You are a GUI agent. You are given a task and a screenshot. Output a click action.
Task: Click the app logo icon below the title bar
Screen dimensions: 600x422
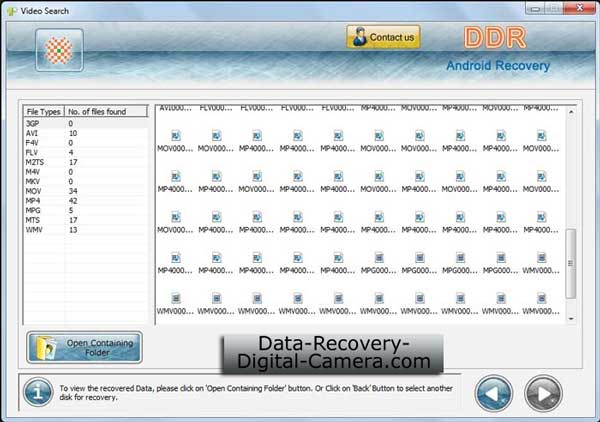[x=59, y=49]
